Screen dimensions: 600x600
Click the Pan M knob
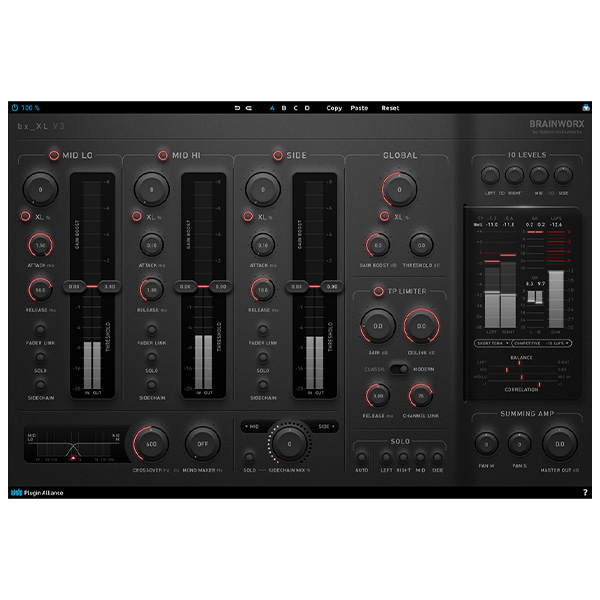(486, 444)
